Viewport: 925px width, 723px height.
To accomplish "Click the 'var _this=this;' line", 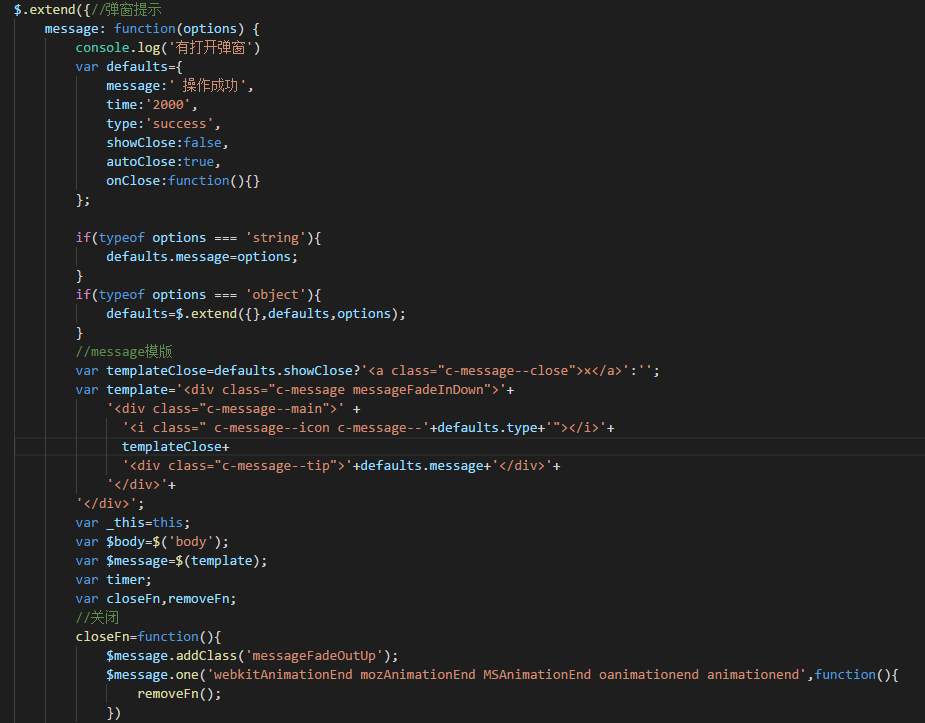I will [133, 522].
